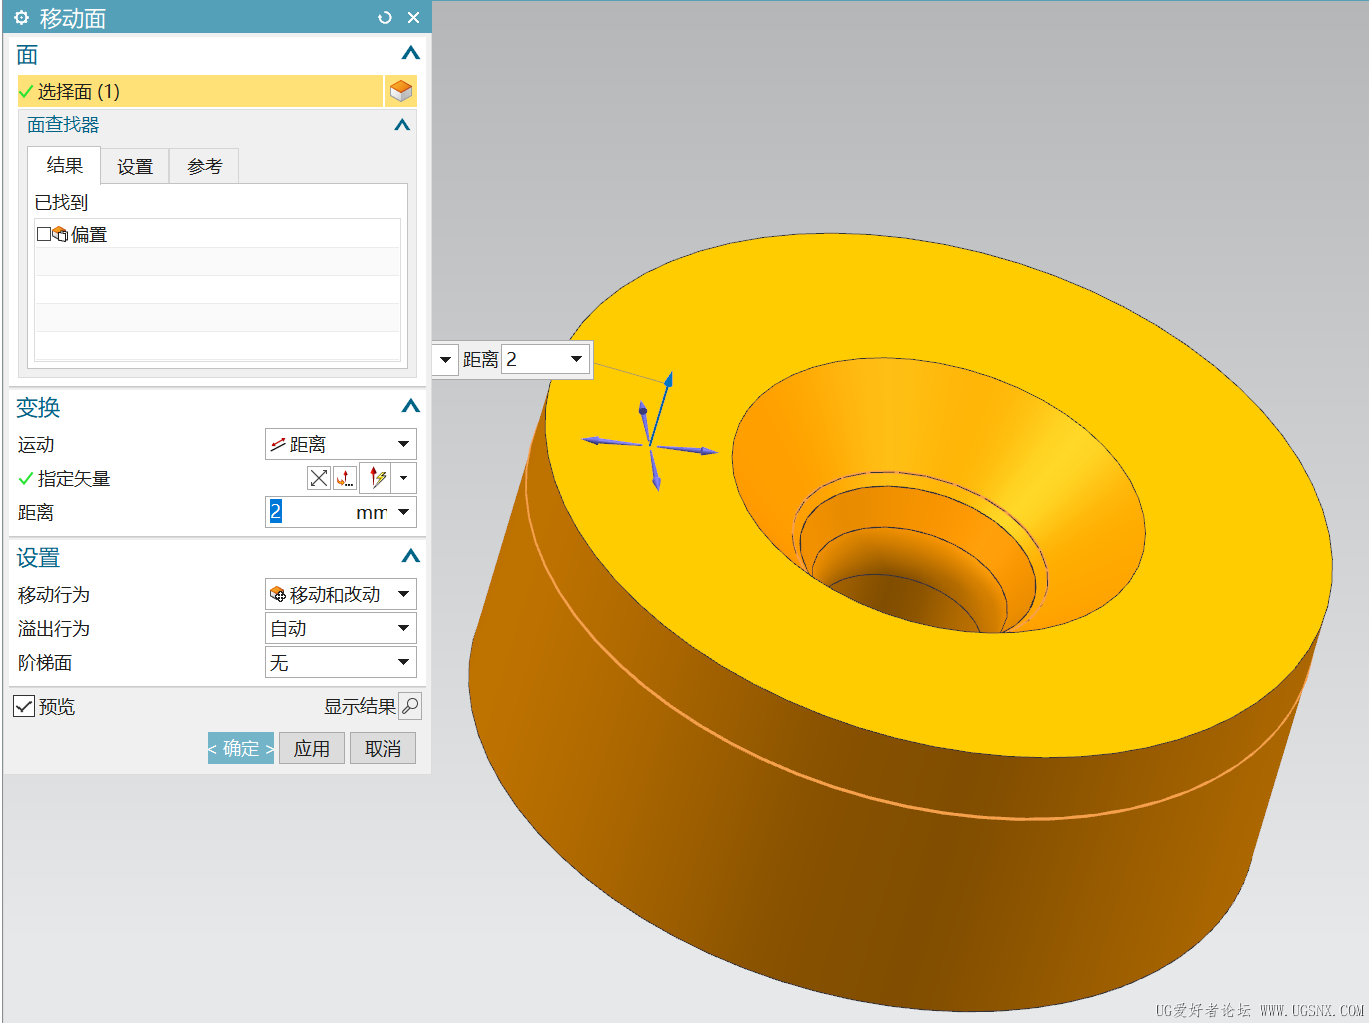Switch to the 参考 tab
Image resolution: width=1369 pixels, height=1023 pixels.
204,166
